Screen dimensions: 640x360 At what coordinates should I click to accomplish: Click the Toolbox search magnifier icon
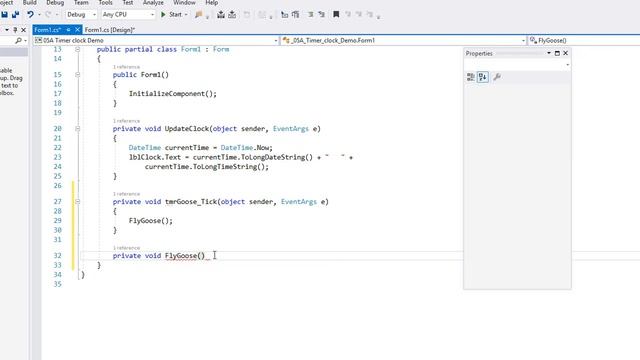click(18, 40)
